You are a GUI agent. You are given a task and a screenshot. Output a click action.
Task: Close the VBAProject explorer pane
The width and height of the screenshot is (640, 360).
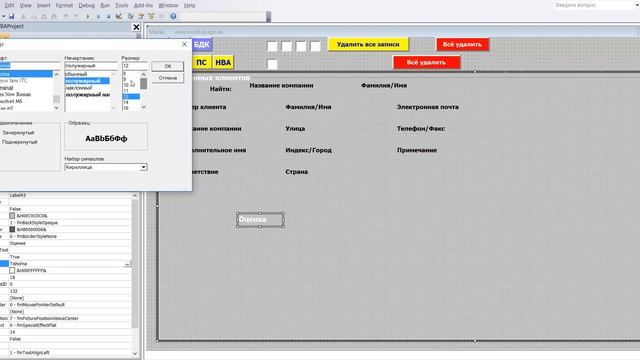(136, 27)
